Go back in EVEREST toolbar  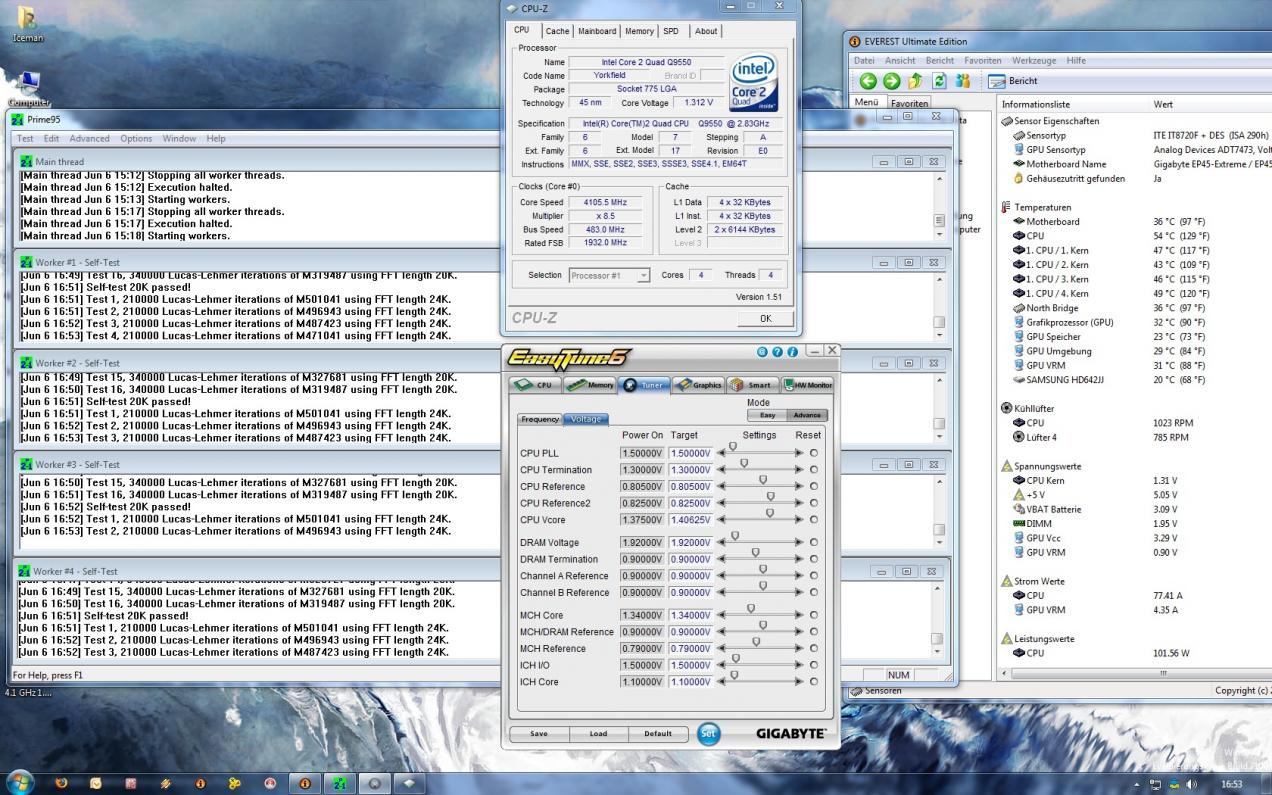coord(868,81)
